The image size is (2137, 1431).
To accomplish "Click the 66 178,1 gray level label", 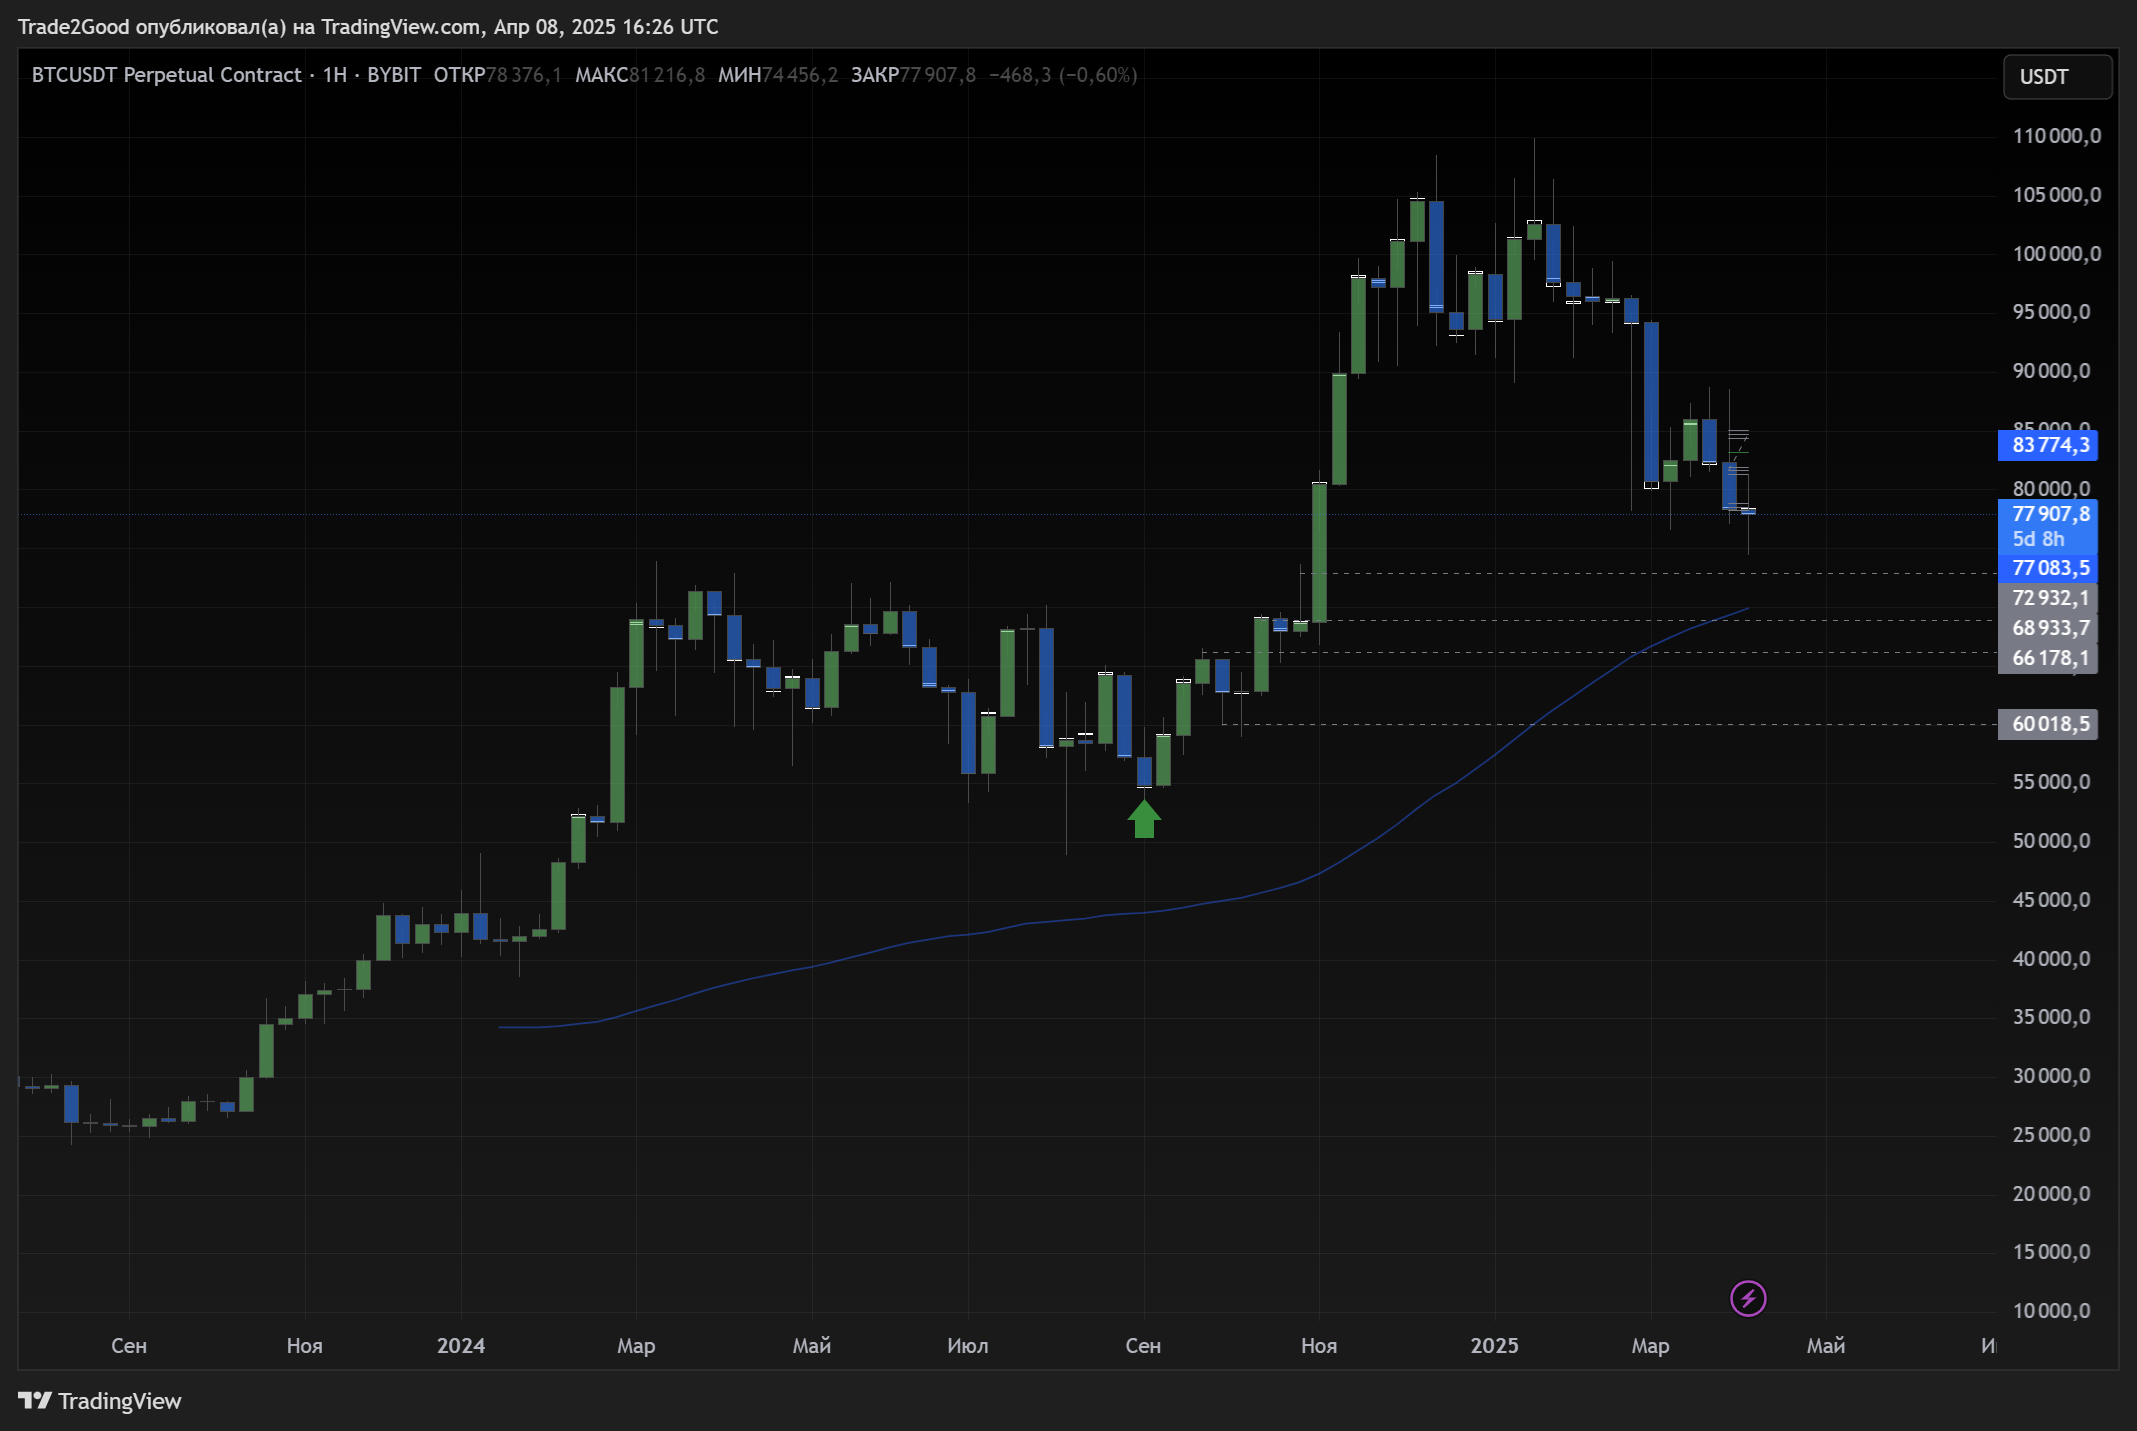I will (2047, 658).
